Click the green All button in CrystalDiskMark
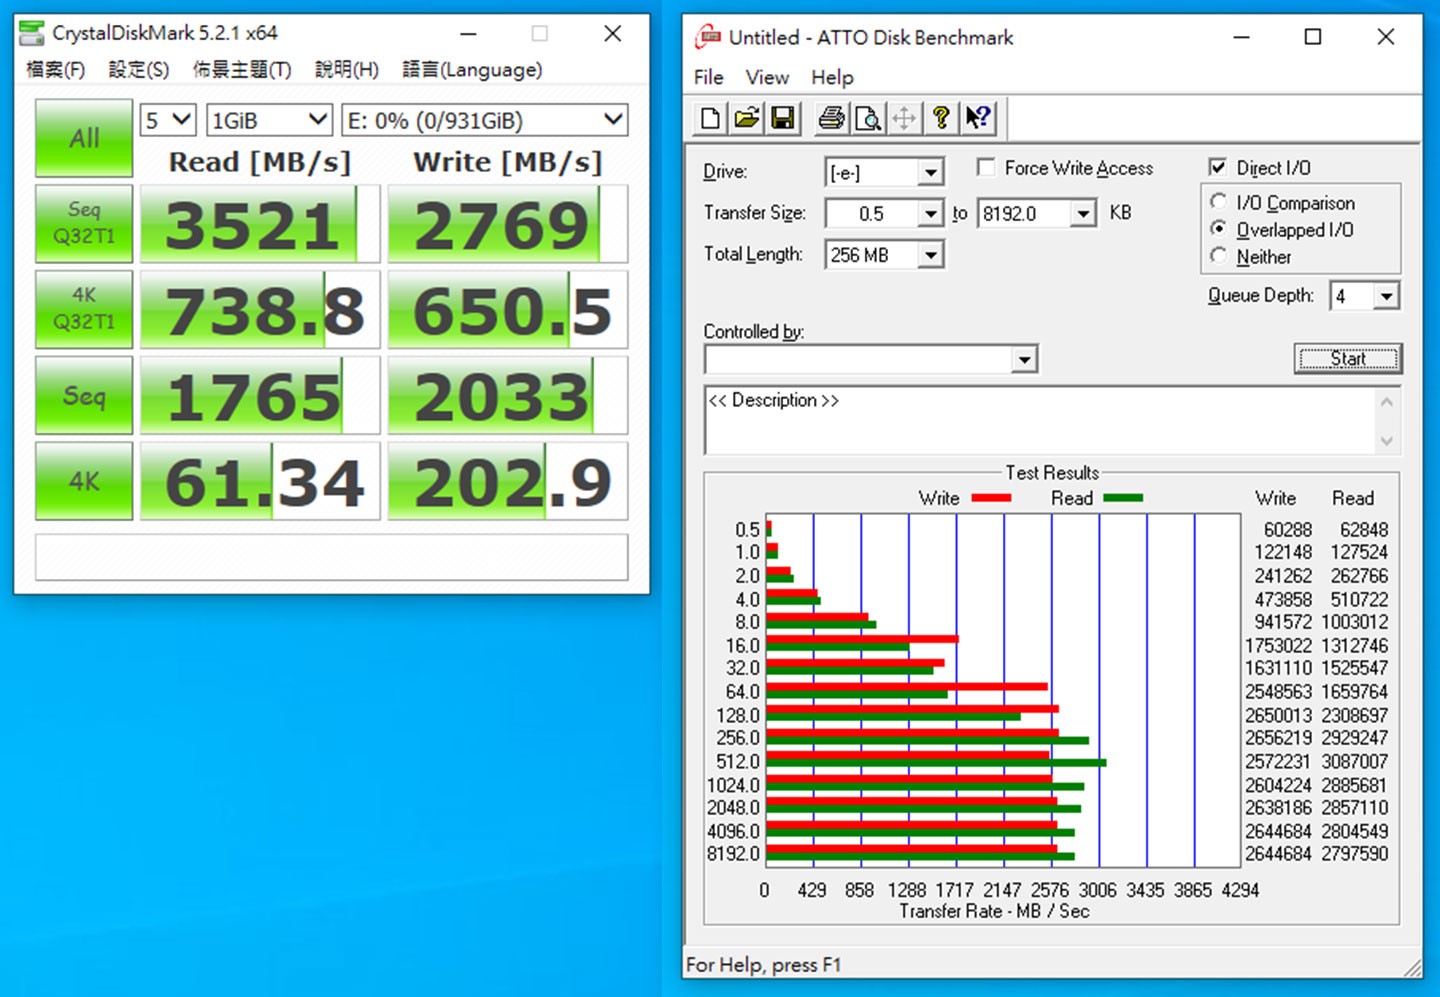Image resolution: width=1440 pixels, height=997 pixels. pos(84,138)
